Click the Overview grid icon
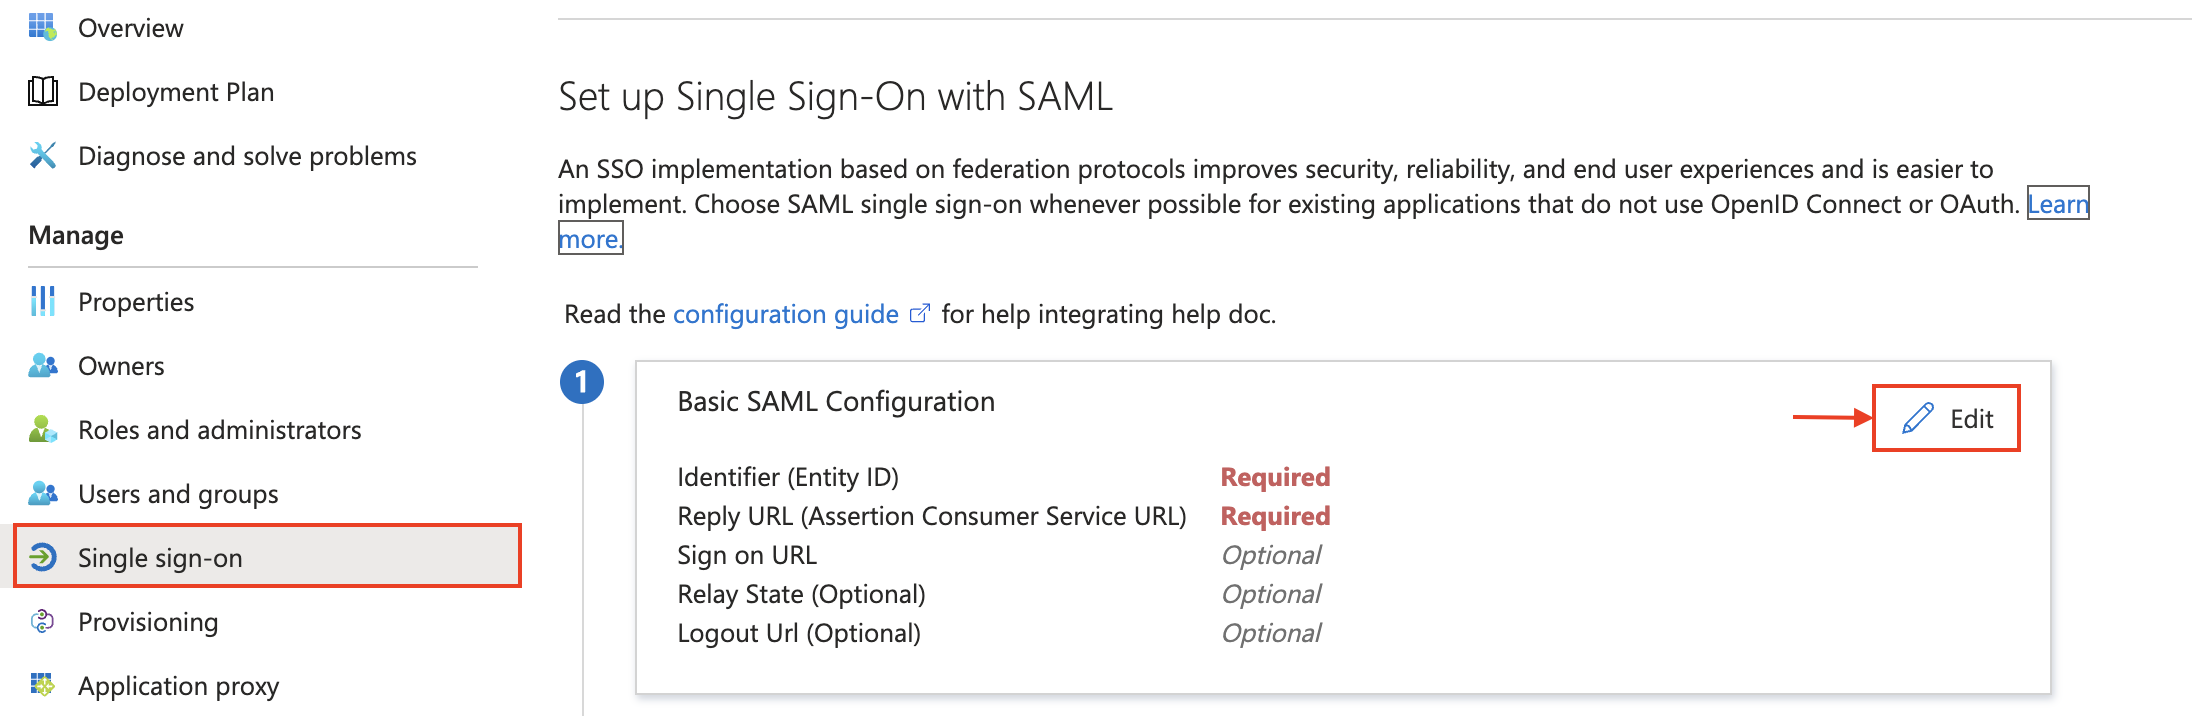Image resolution: width=2192 pixels, height=716 pixels. pos(43,27)
